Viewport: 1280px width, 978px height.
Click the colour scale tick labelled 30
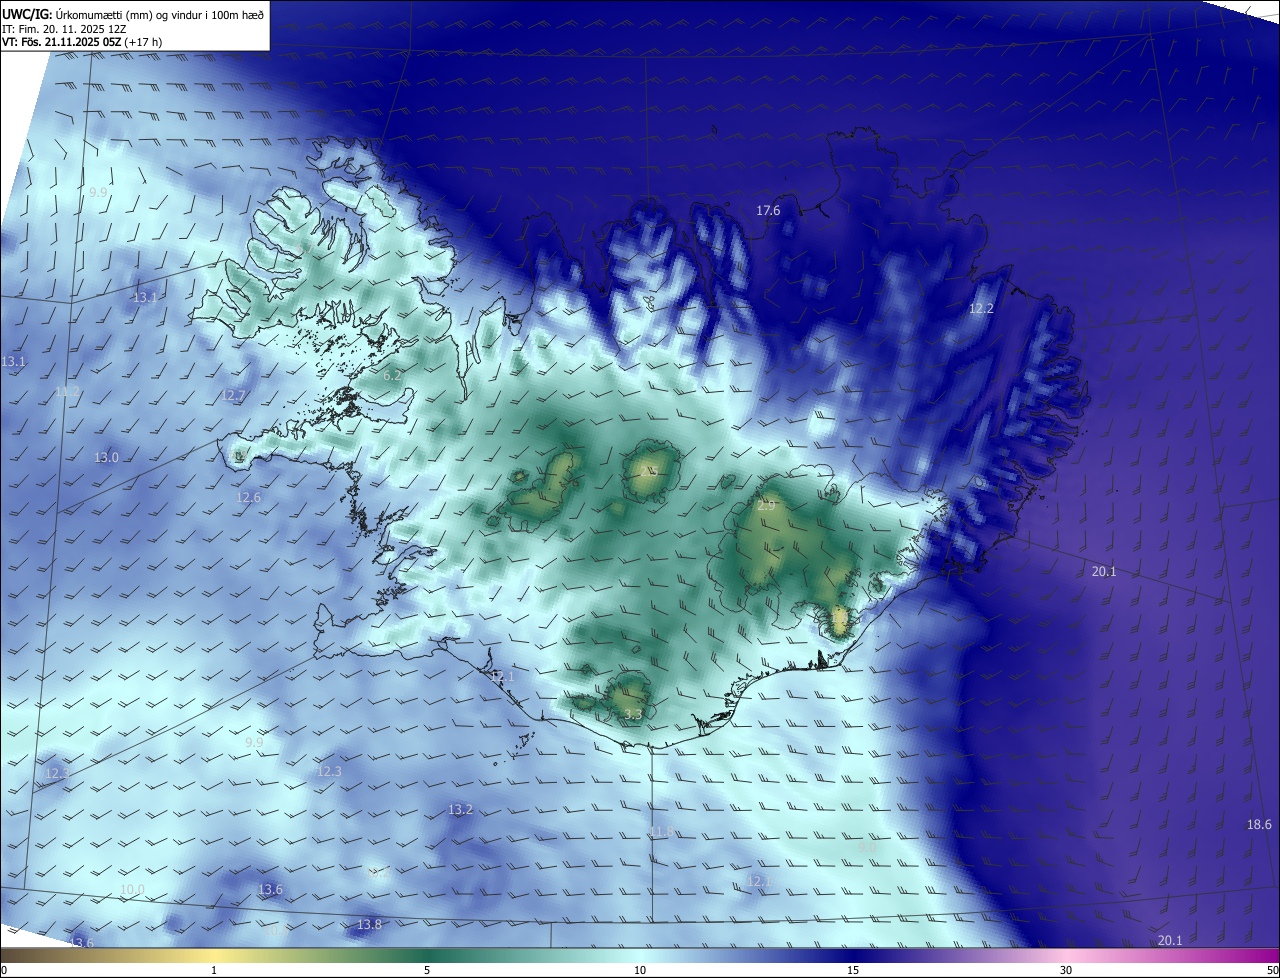pos(1066,970)
